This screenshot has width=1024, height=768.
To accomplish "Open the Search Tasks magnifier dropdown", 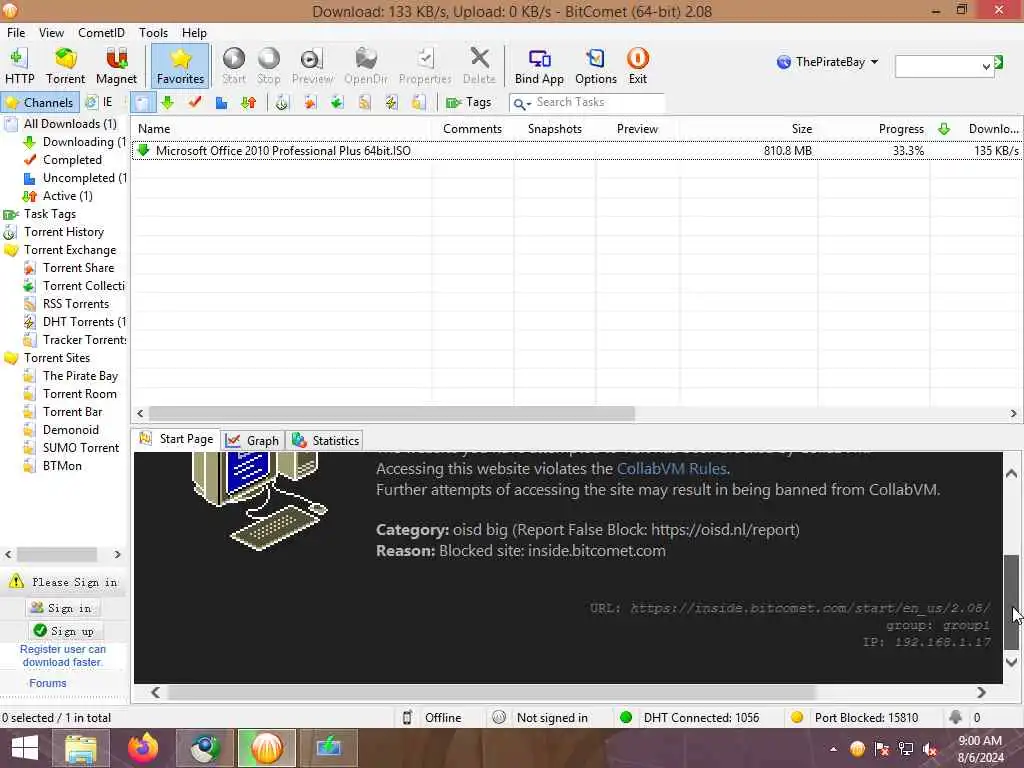I will tap(522, 103).
